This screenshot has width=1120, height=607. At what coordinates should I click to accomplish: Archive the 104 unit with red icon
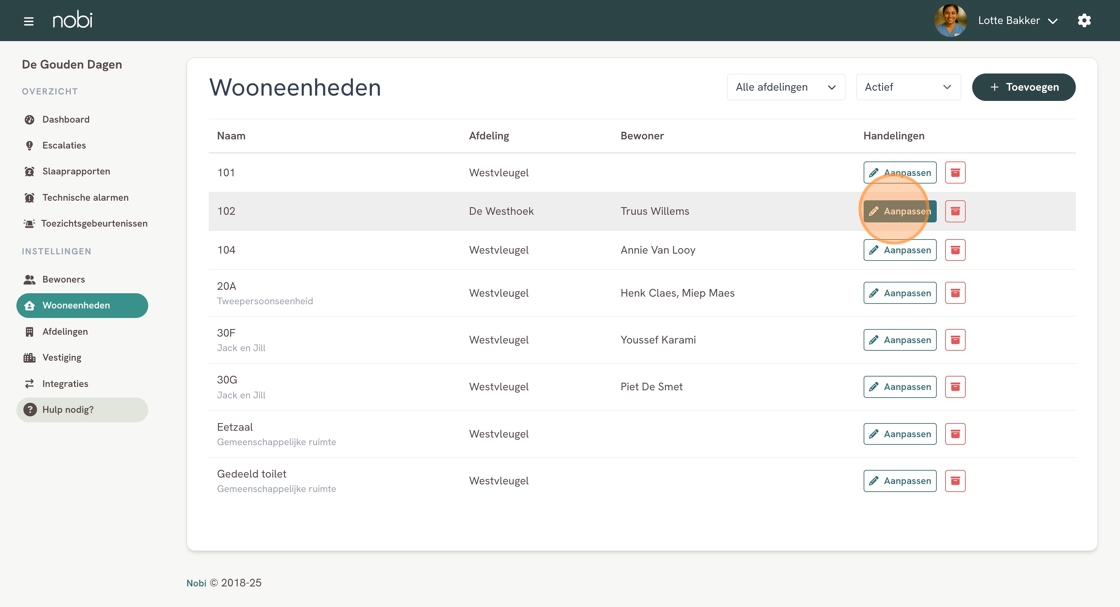[955, 250]
